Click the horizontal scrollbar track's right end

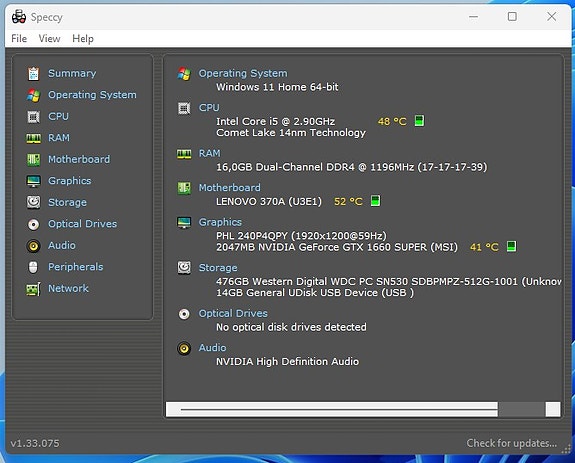point(553,409)
